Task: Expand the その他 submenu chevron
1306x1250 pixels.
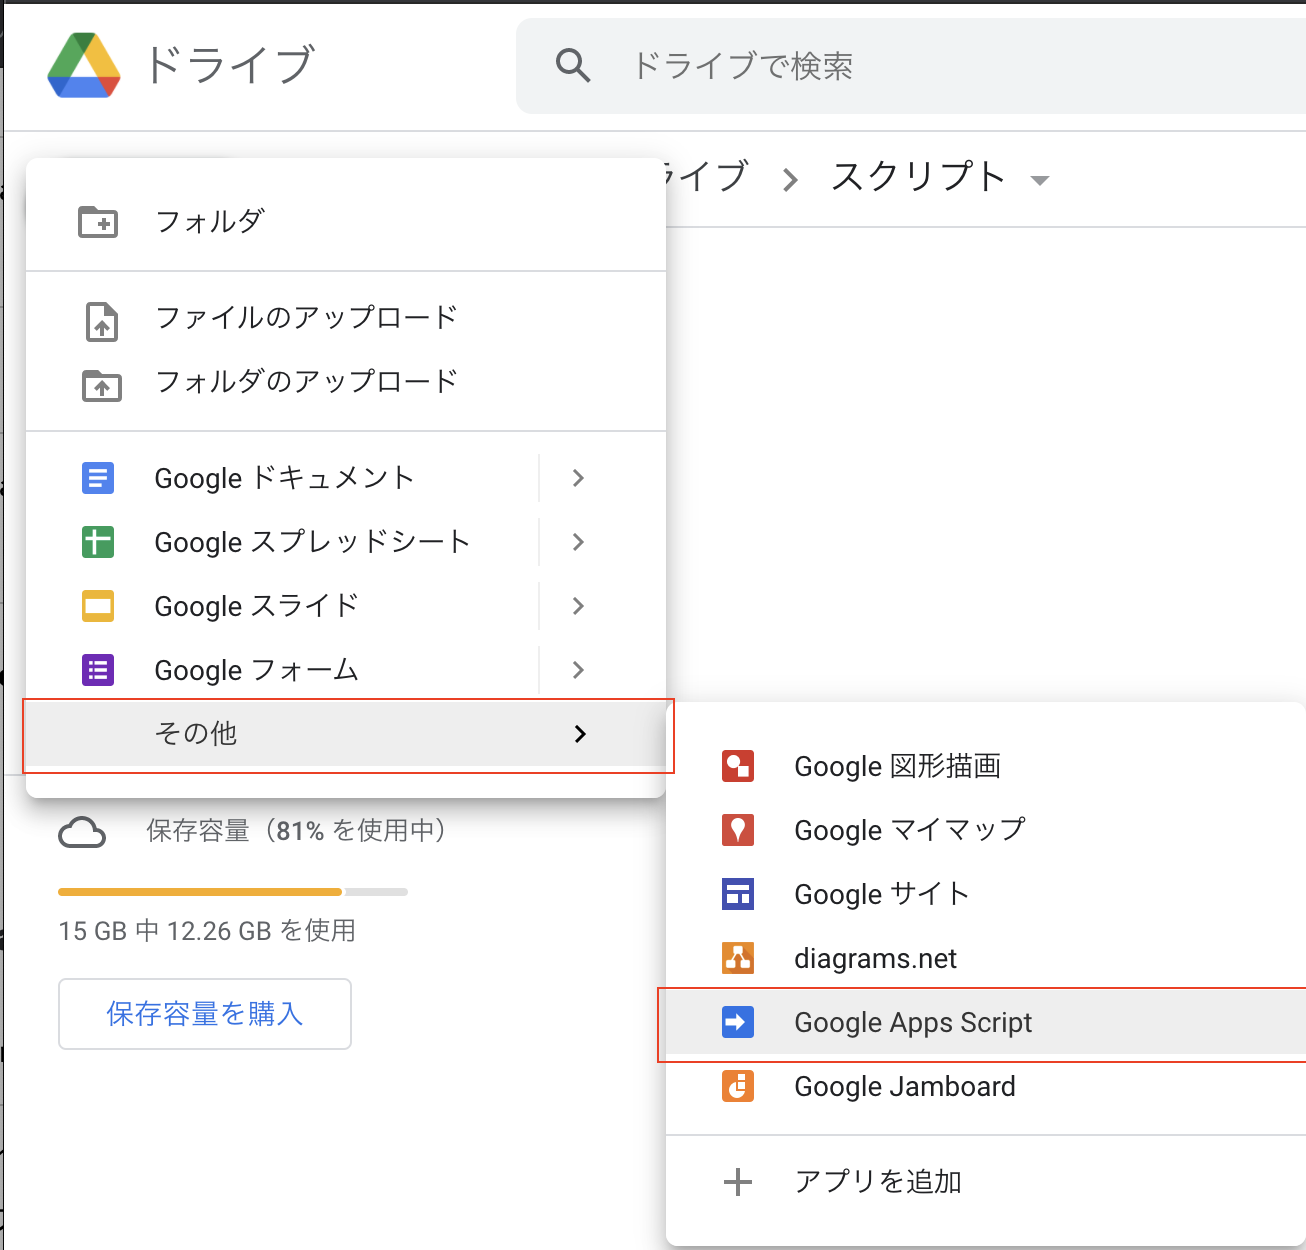Action: pyautogui.click(x=580, y=734)
